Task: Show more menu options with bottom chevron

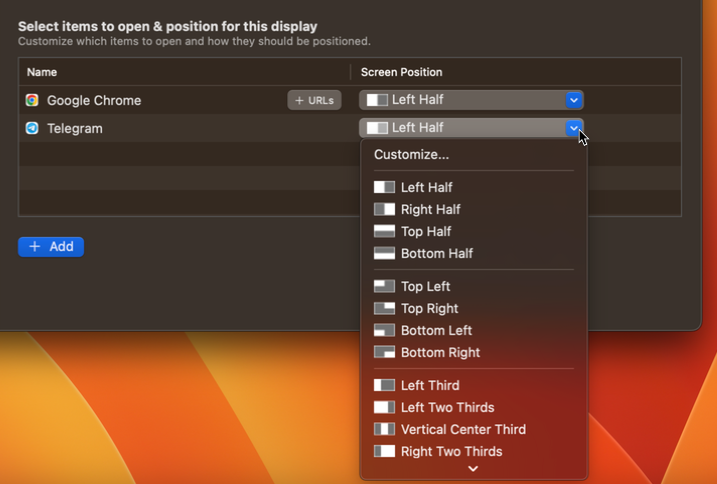Action: click(473, 468)
